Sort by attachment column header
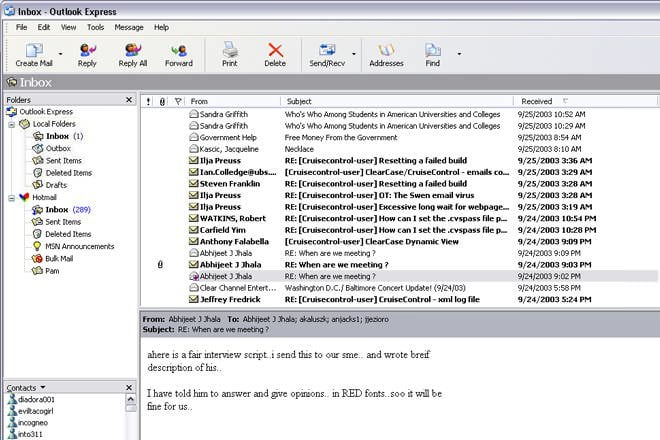Screen dimensions: 660x440 162,101
